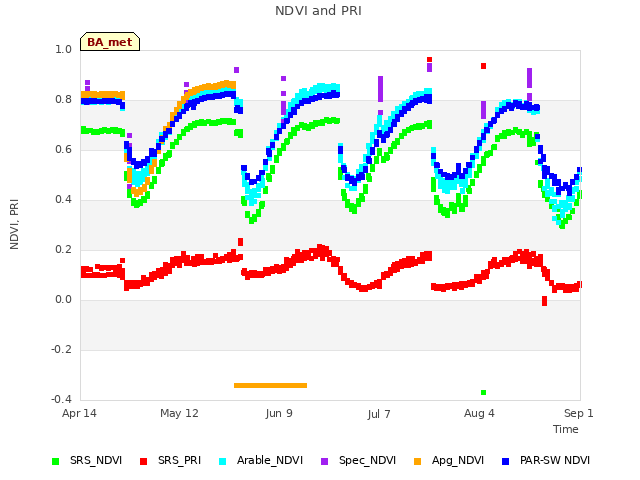Click the orange horizontal bar near -0.35
This screenshot has width=640, height=480.
pos(270,385)
